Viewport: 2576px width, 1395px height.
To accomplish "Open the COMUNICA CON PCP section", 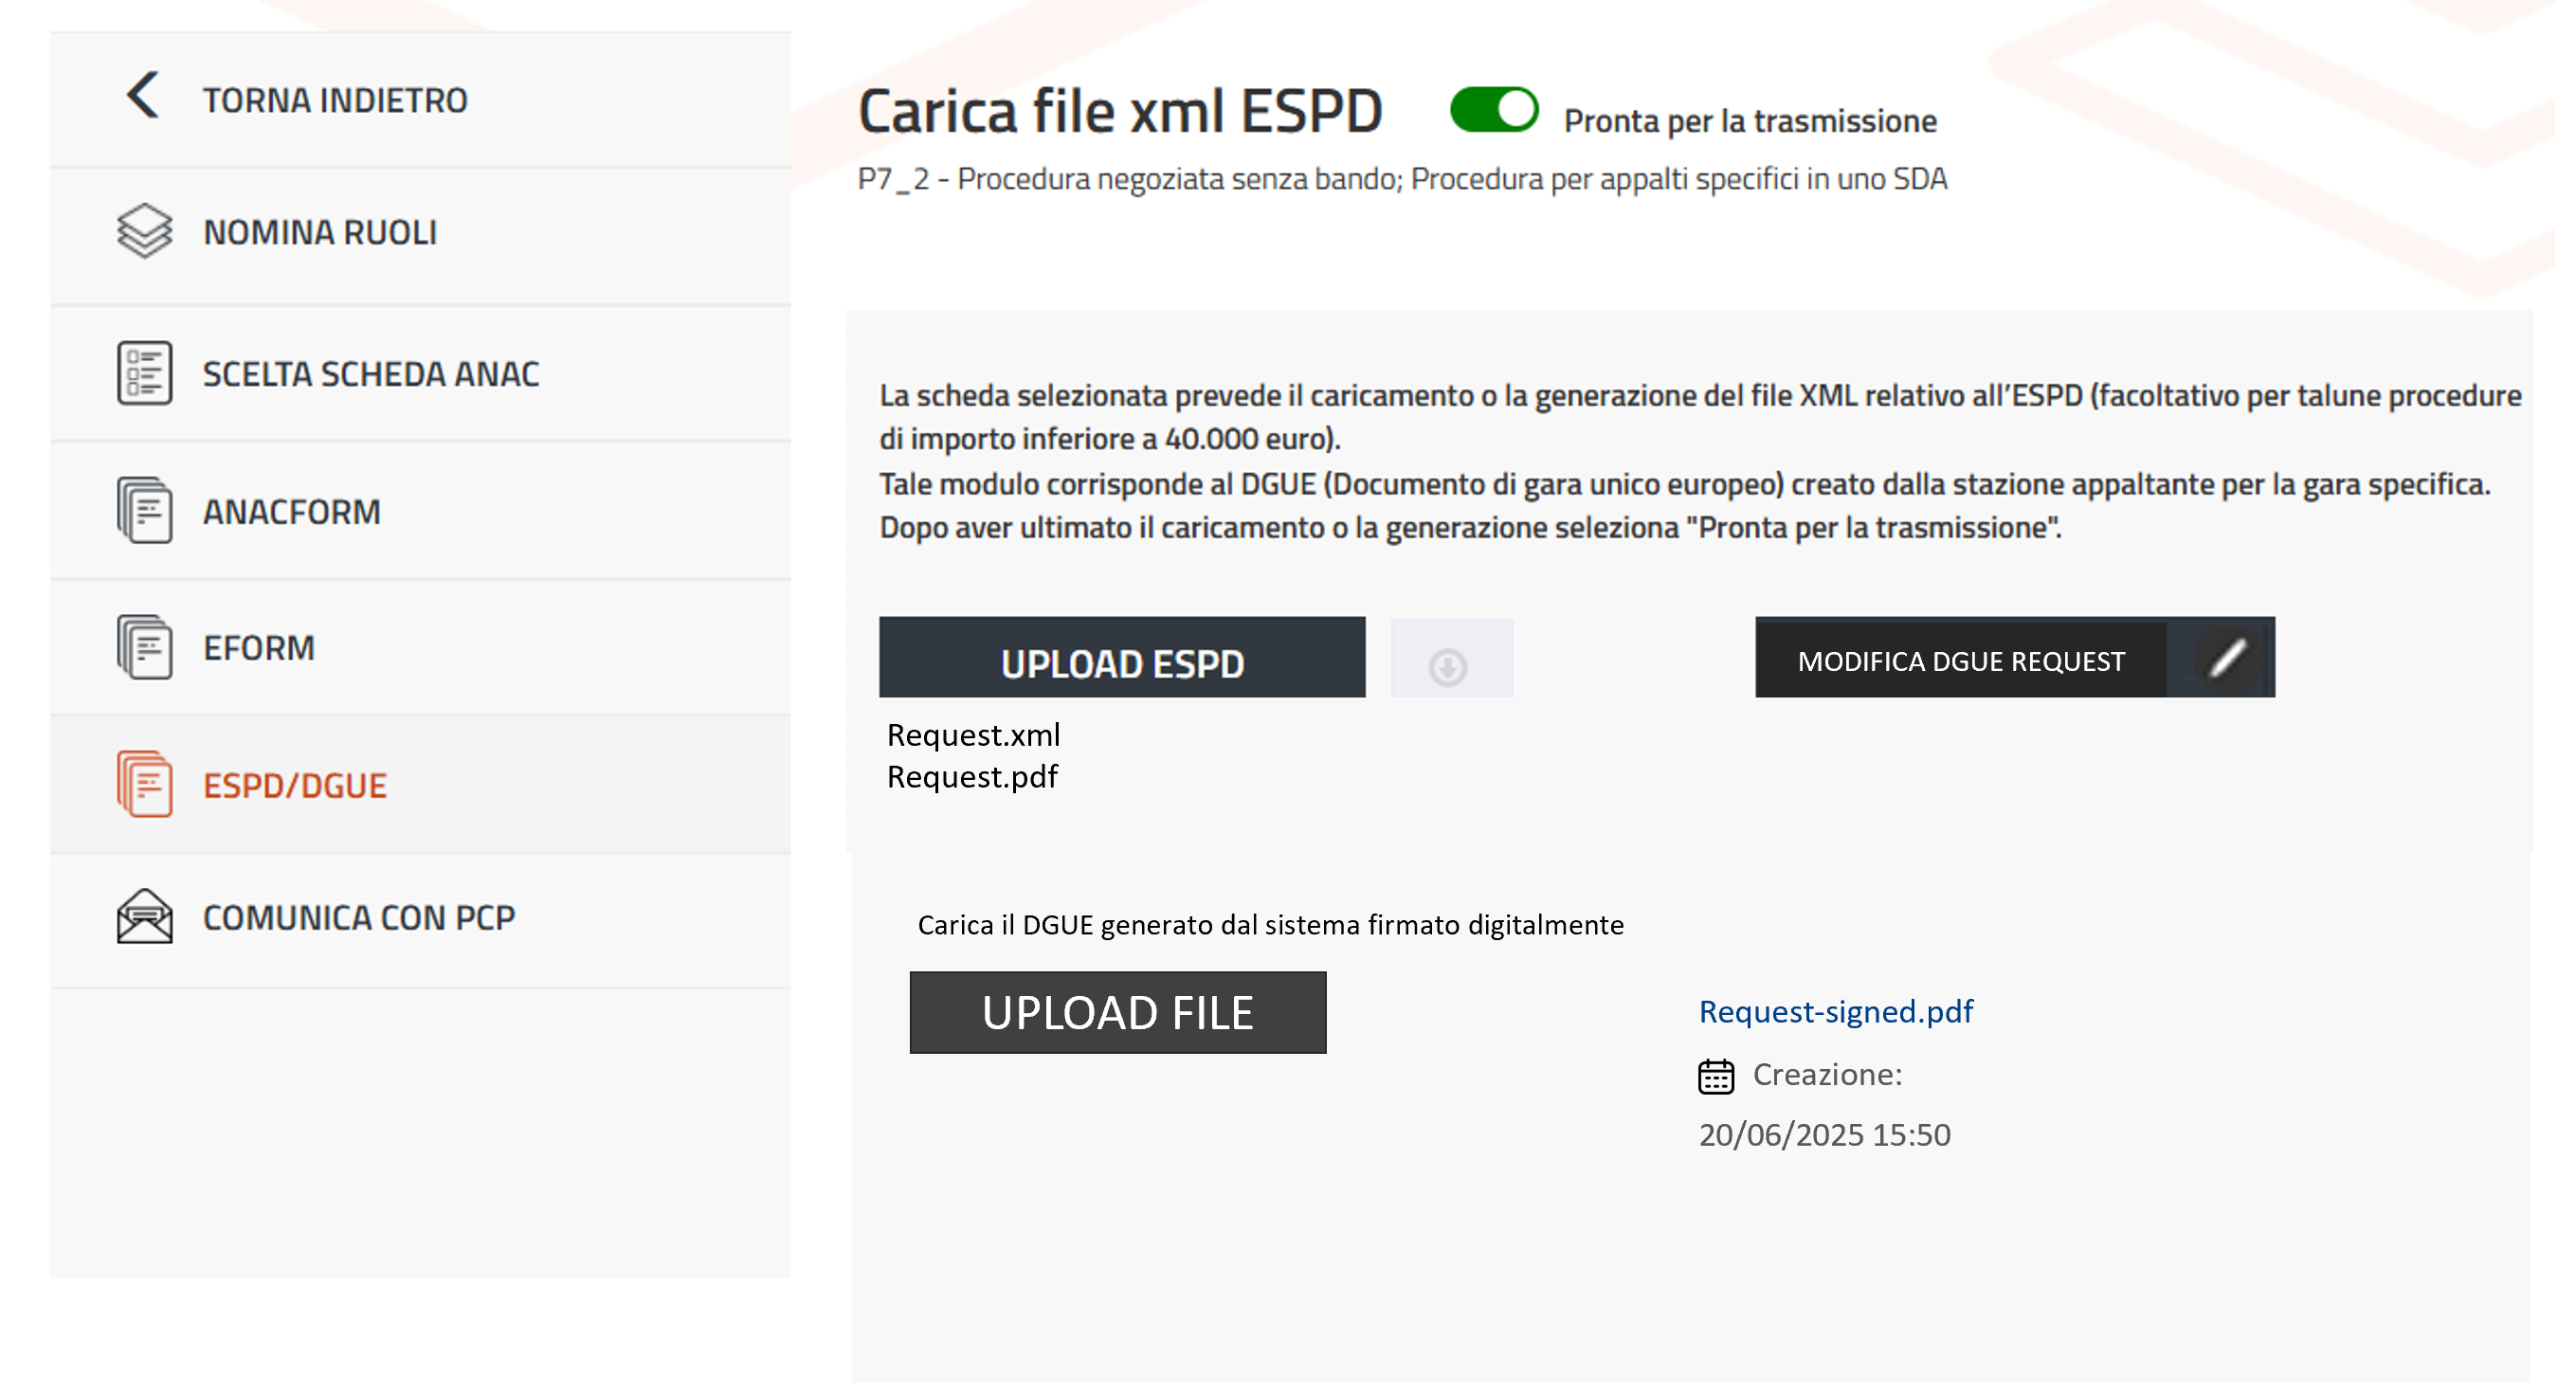I will tap(359, 918).
